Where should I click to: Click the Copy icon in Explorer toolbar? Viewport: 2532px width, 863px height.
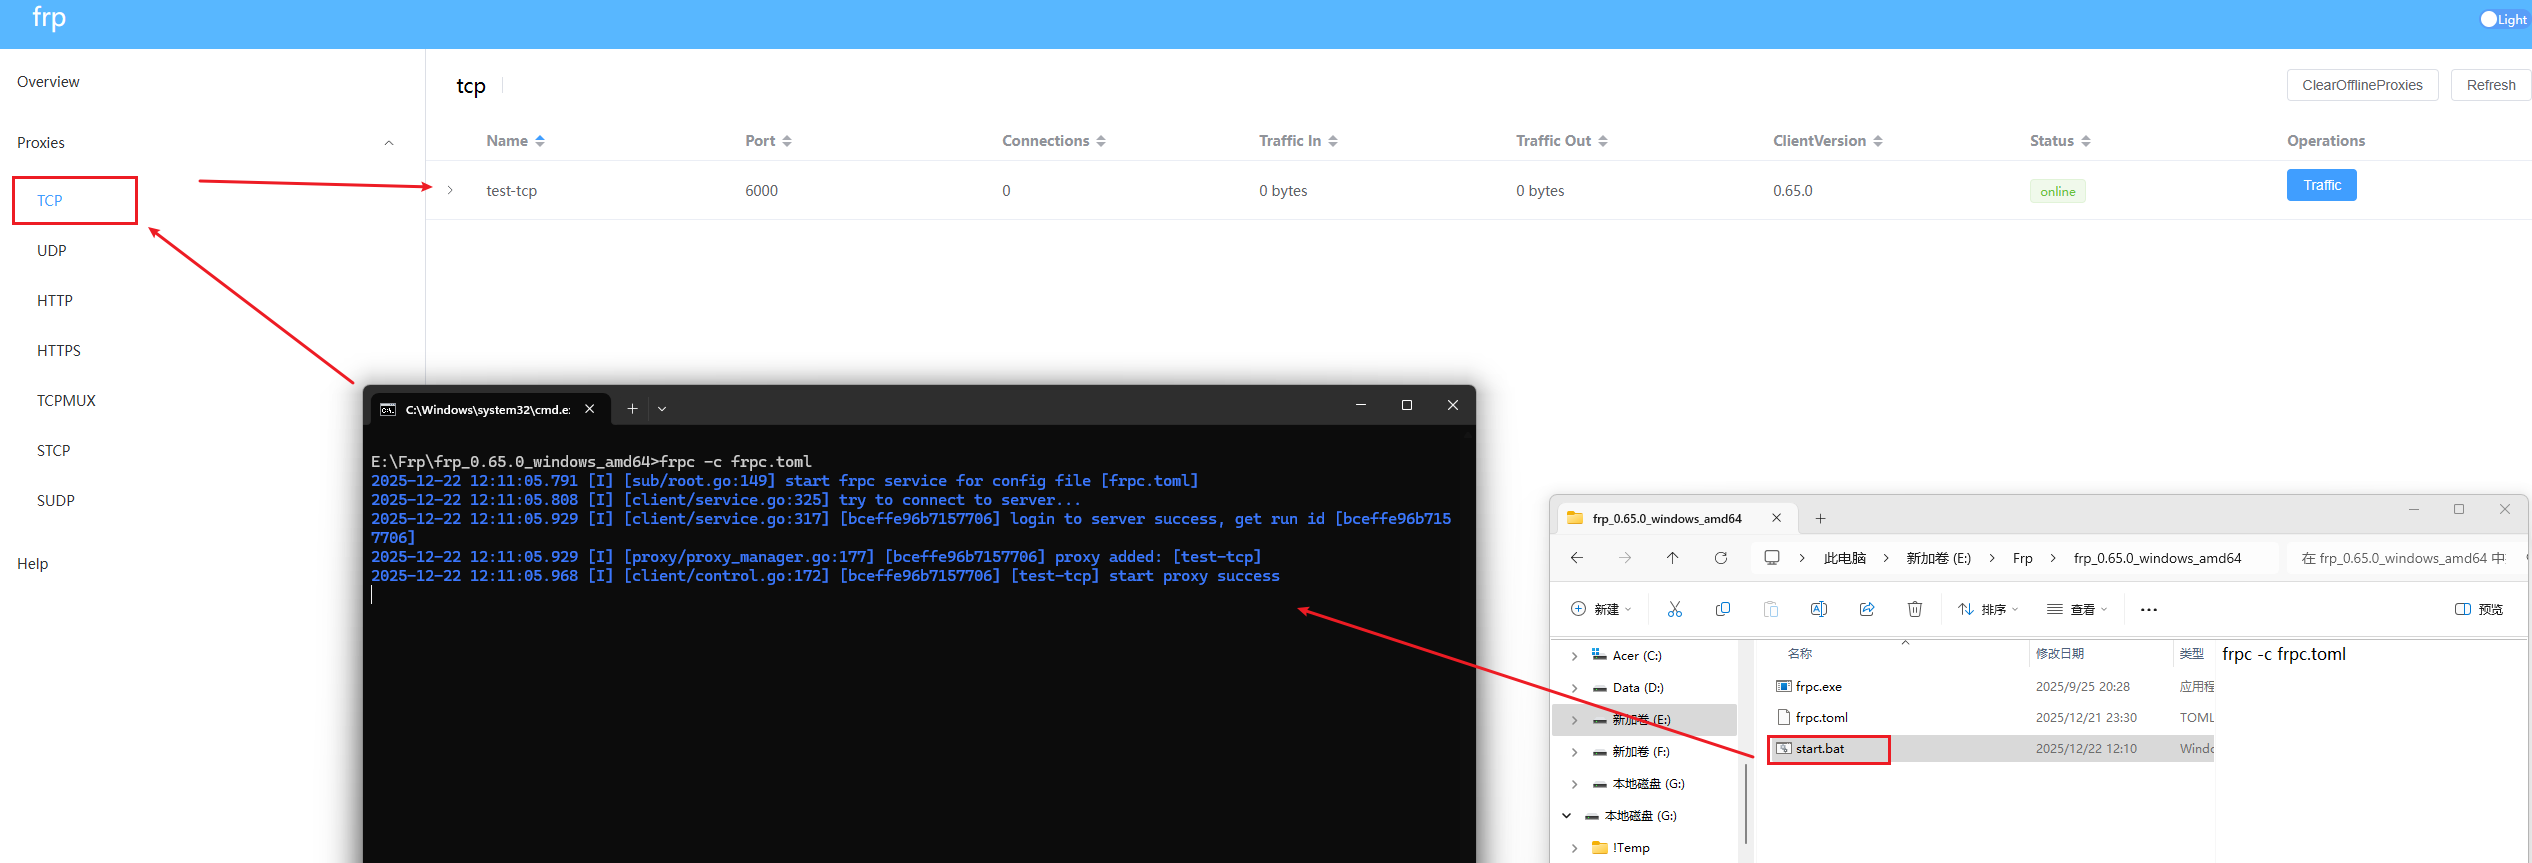[x=1722, y=609]
